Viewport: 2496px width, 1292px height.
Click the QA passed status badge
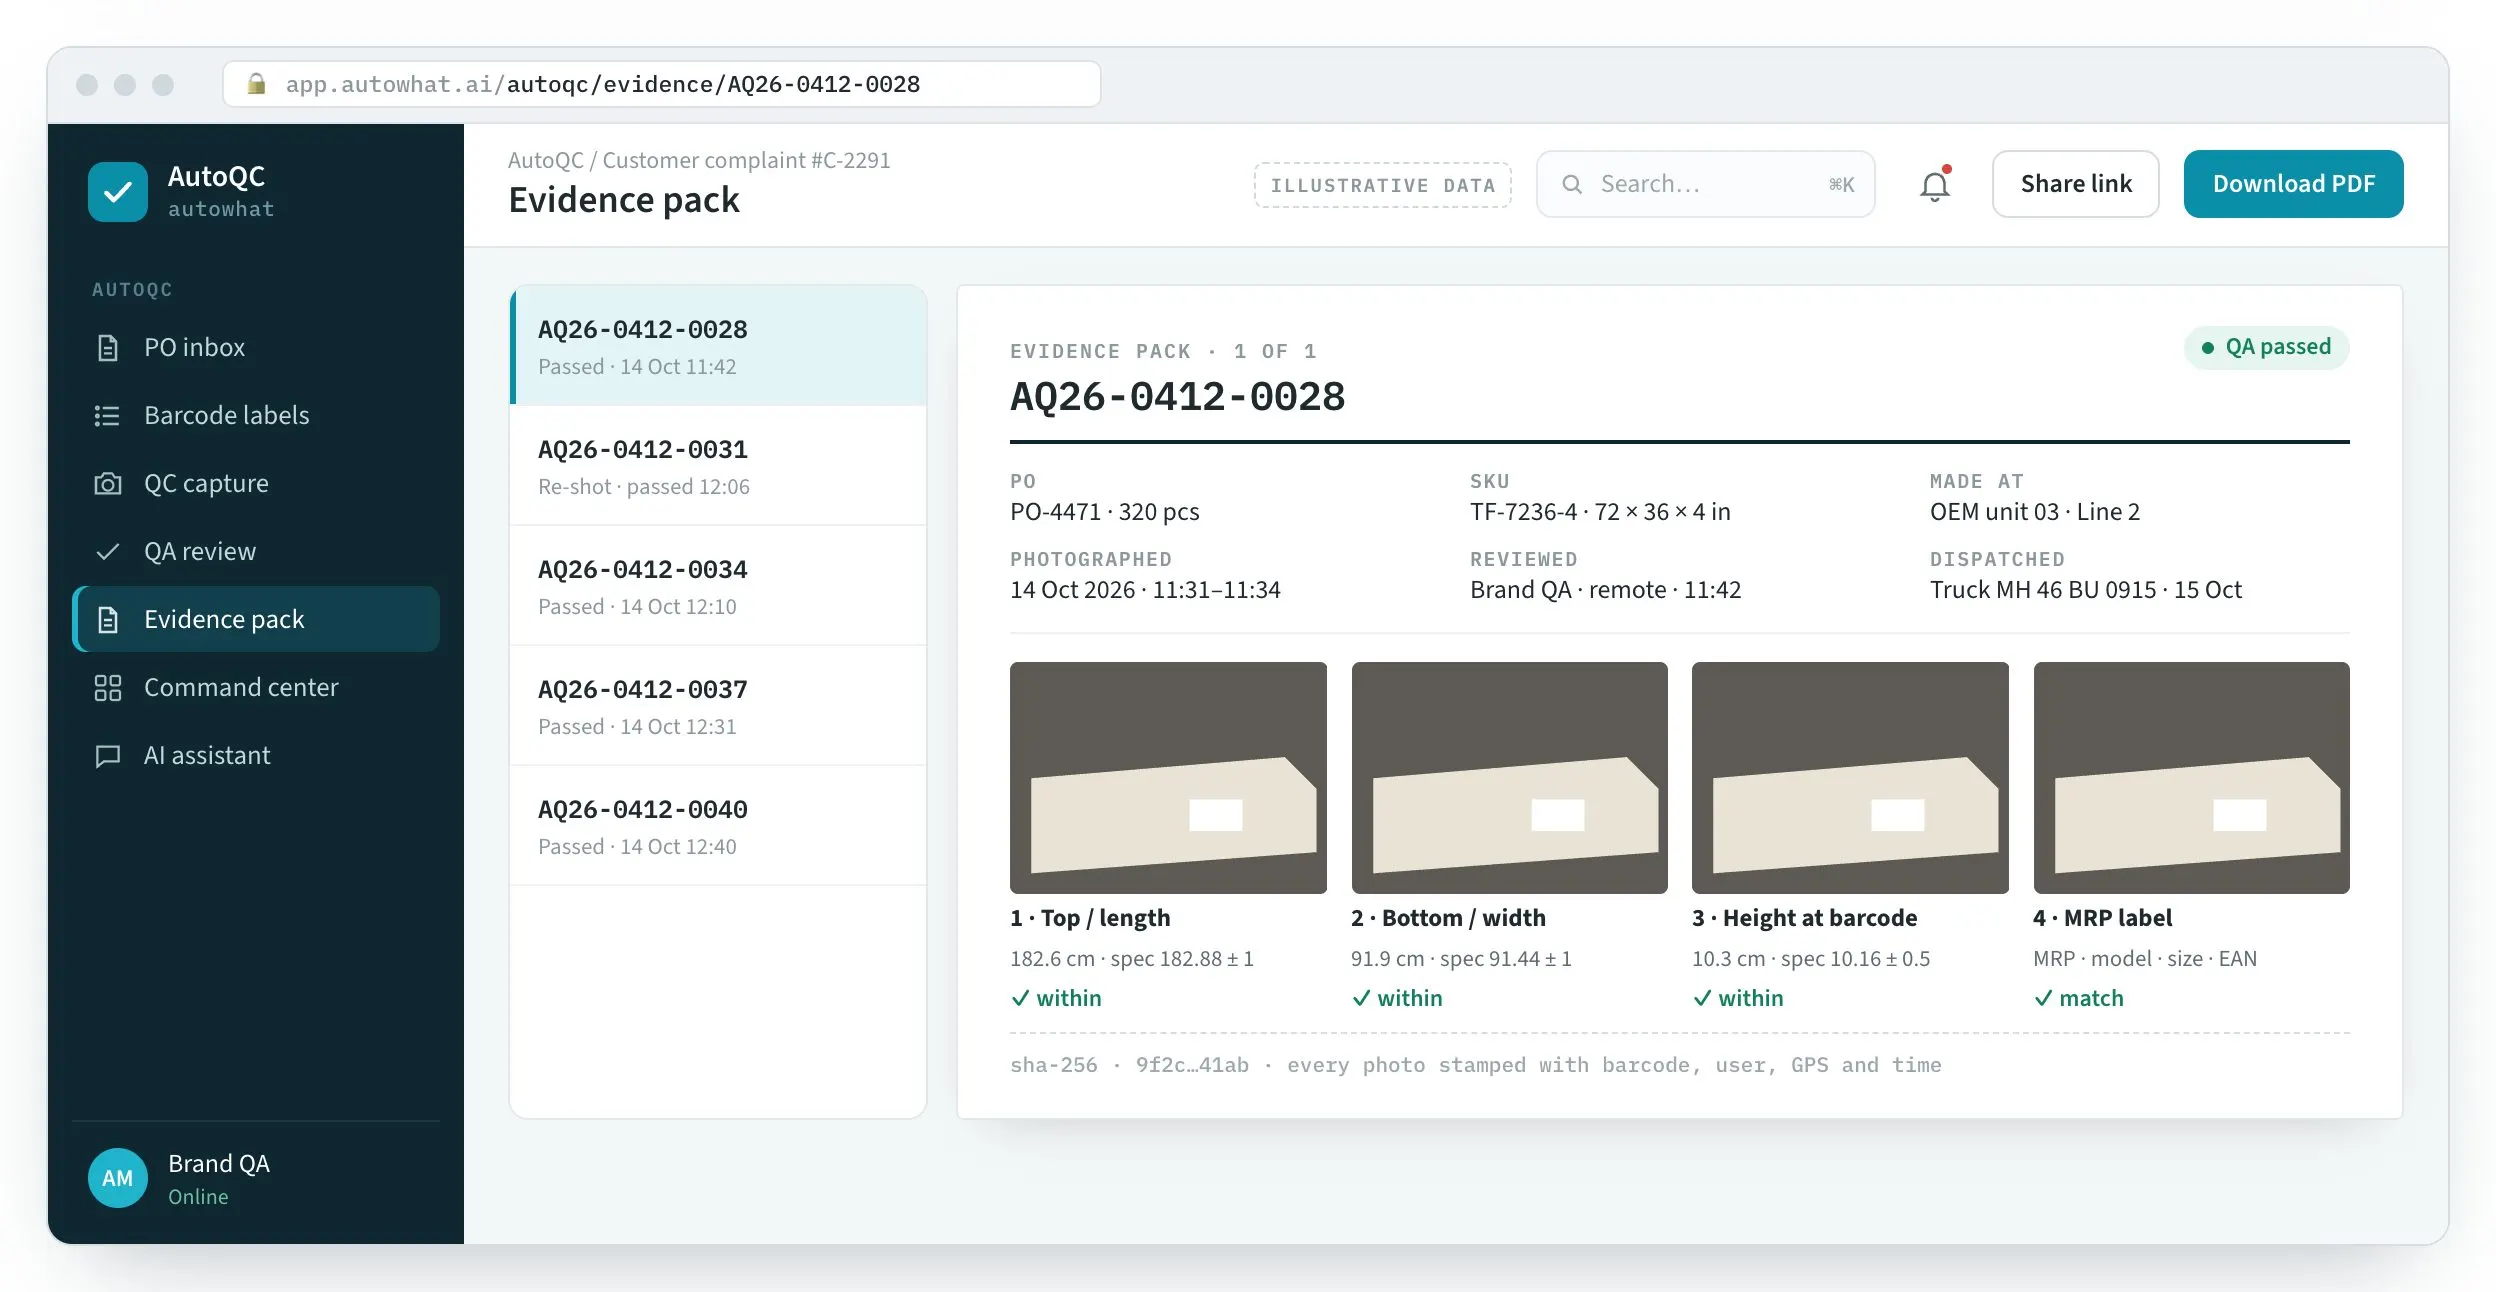click(2266, 347)
